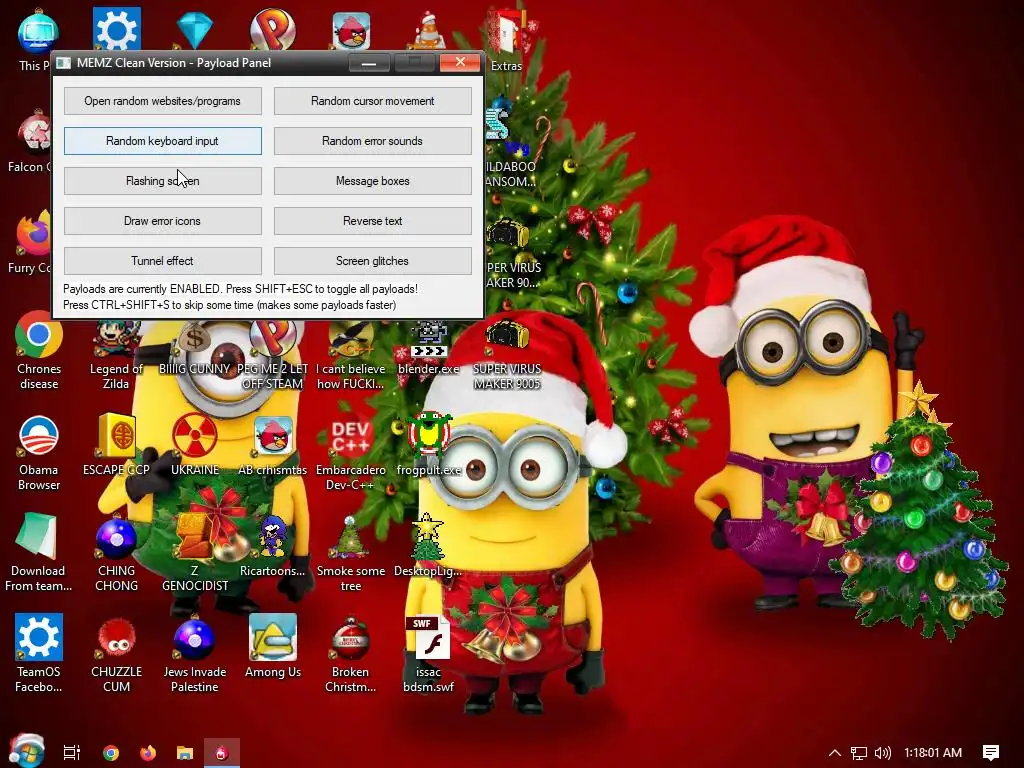
Task: Toggle the Tunnel effect payload
Action: (x=163, y=261)
